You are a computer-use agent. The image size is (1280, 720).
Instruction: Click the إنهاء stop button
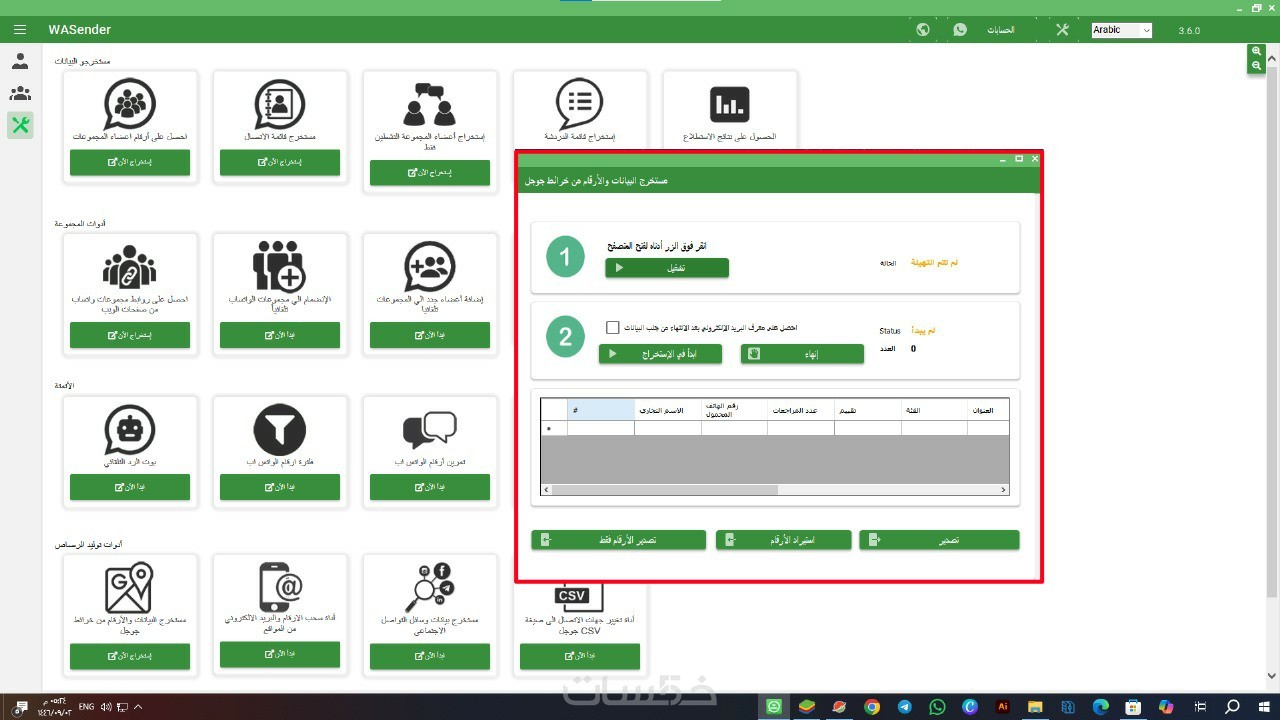pos(802,354)
